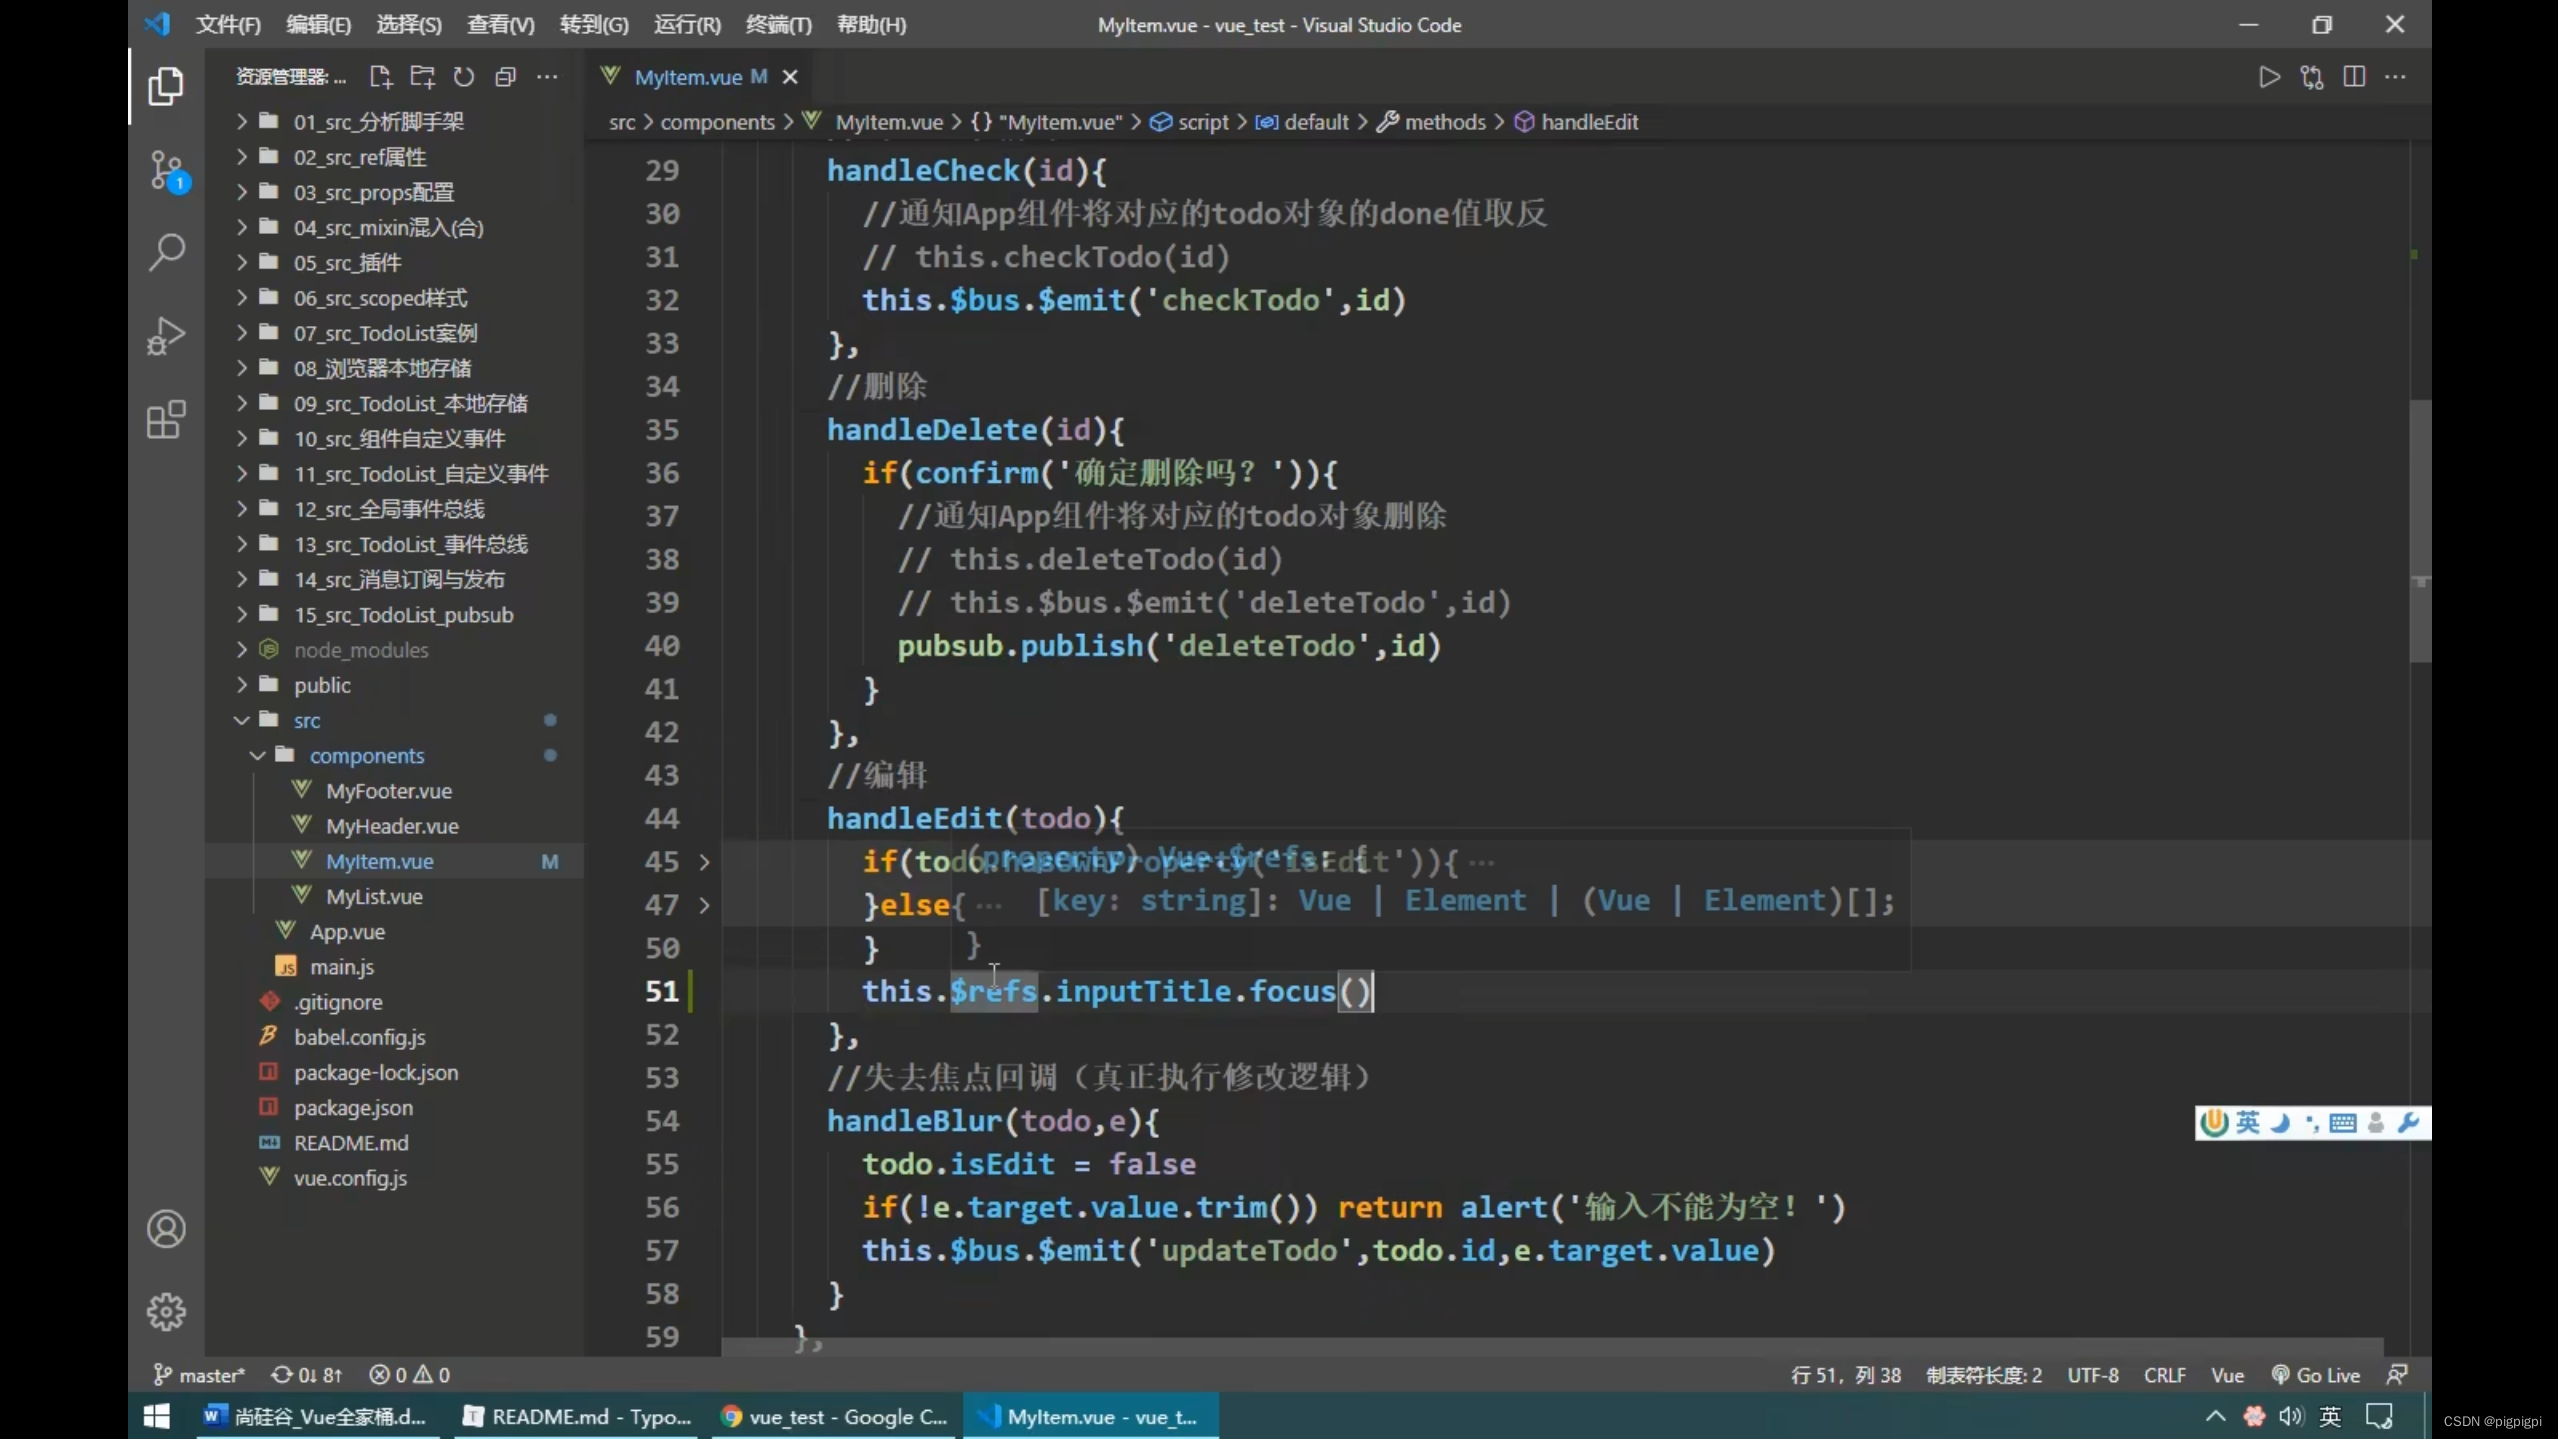2558x1439 pixels.
Task: Synchronize changes in status bar
Action: point(307,1375)
